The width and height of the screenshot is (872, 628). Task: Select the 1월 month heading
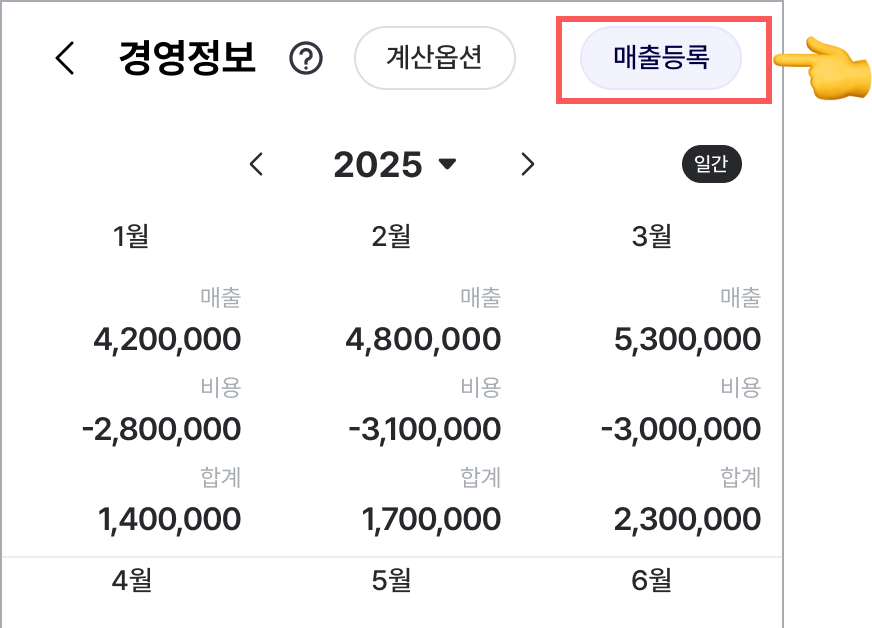131,236
